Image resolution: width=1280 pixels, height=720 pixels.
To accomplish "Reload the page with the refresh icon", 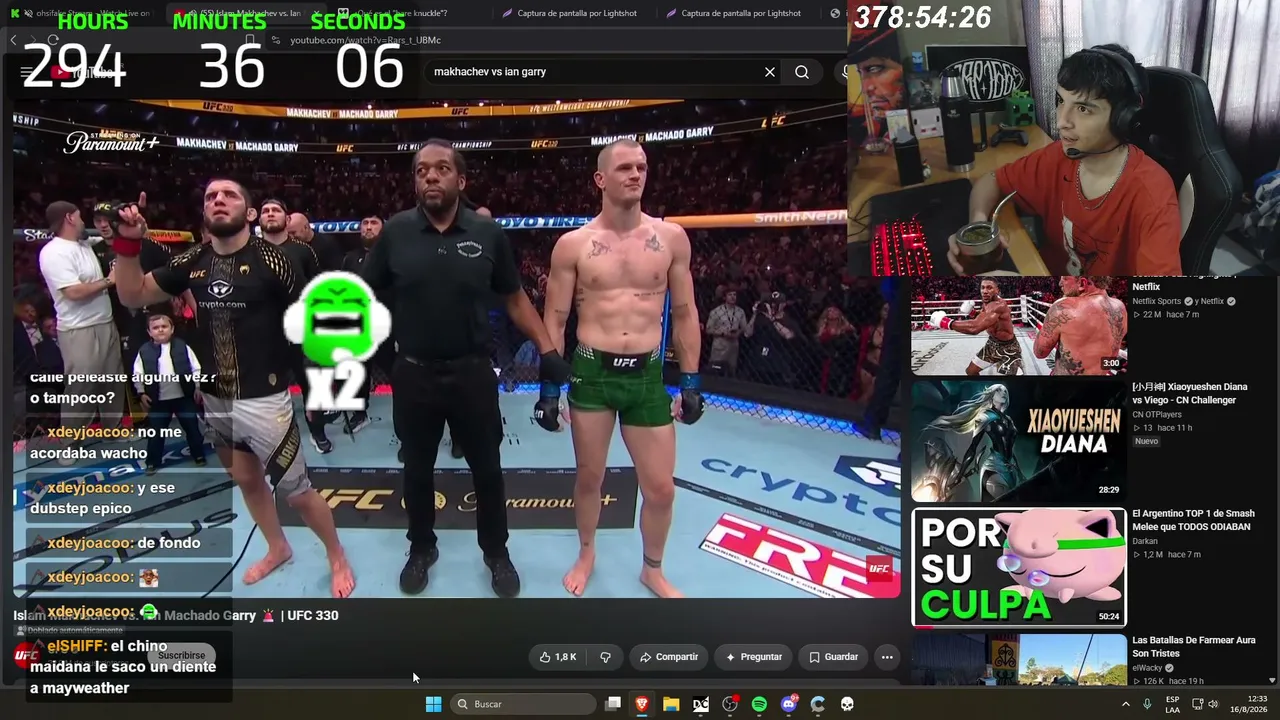I will [53, 40].
